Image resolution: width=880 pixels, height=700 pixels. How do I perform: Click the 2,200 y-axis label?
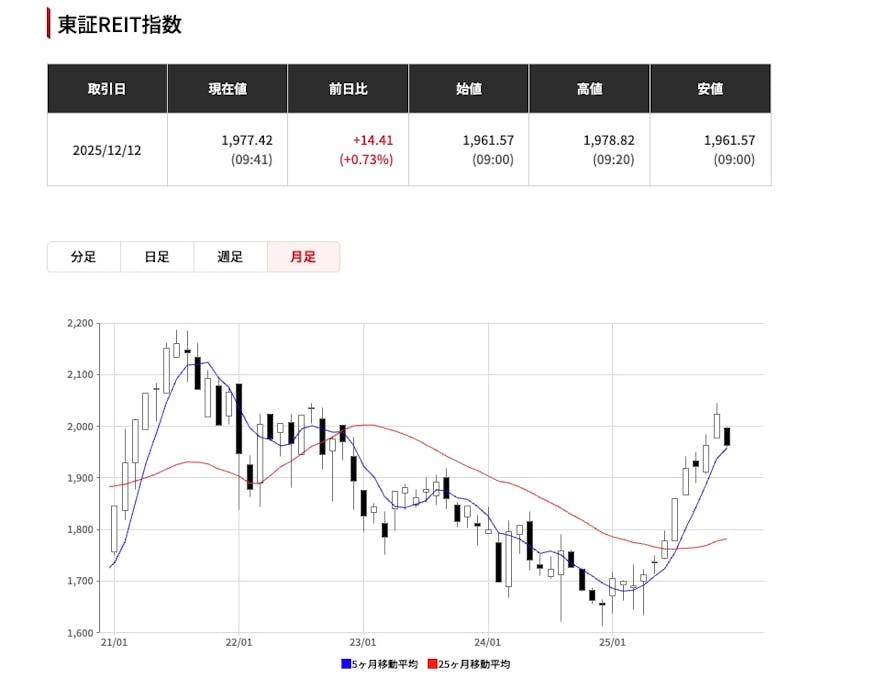(x=80, y=323)
